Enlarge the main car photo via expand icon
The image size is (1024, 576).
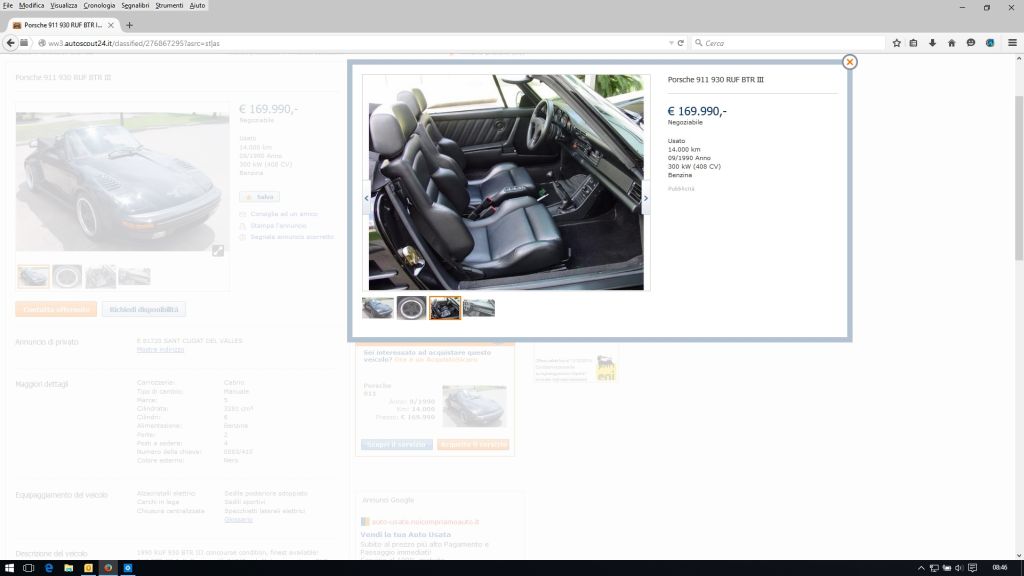click(217, 250)
